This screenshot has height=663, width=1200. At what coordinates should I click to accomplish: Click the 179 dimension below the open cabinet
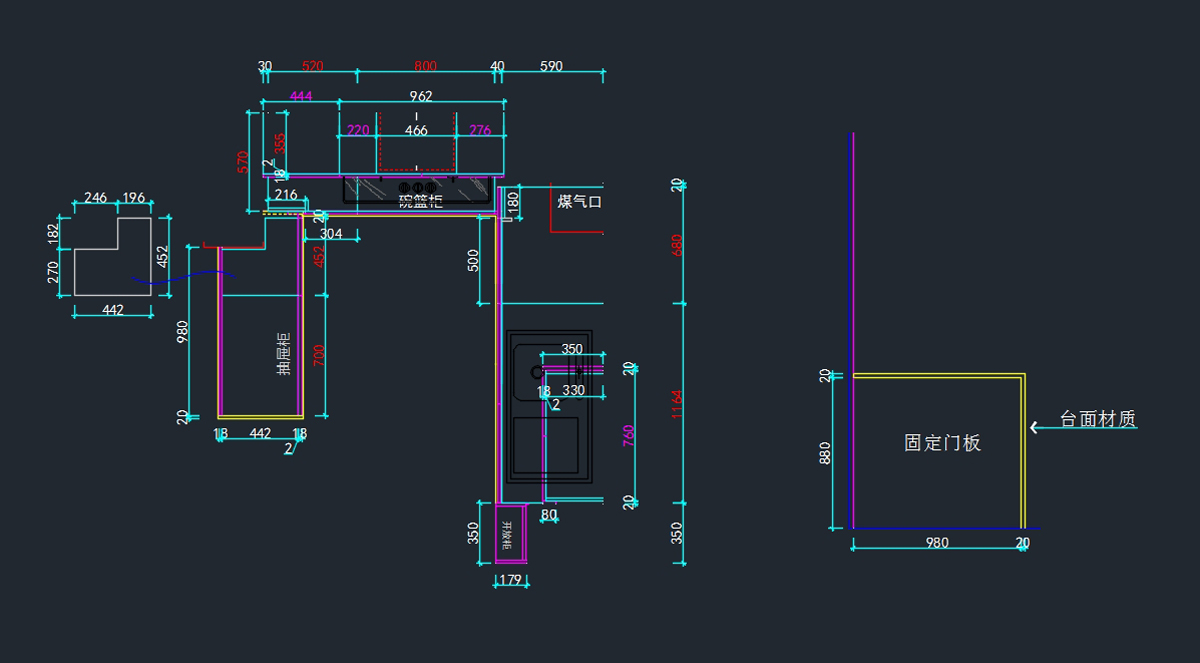pos(510,579)
